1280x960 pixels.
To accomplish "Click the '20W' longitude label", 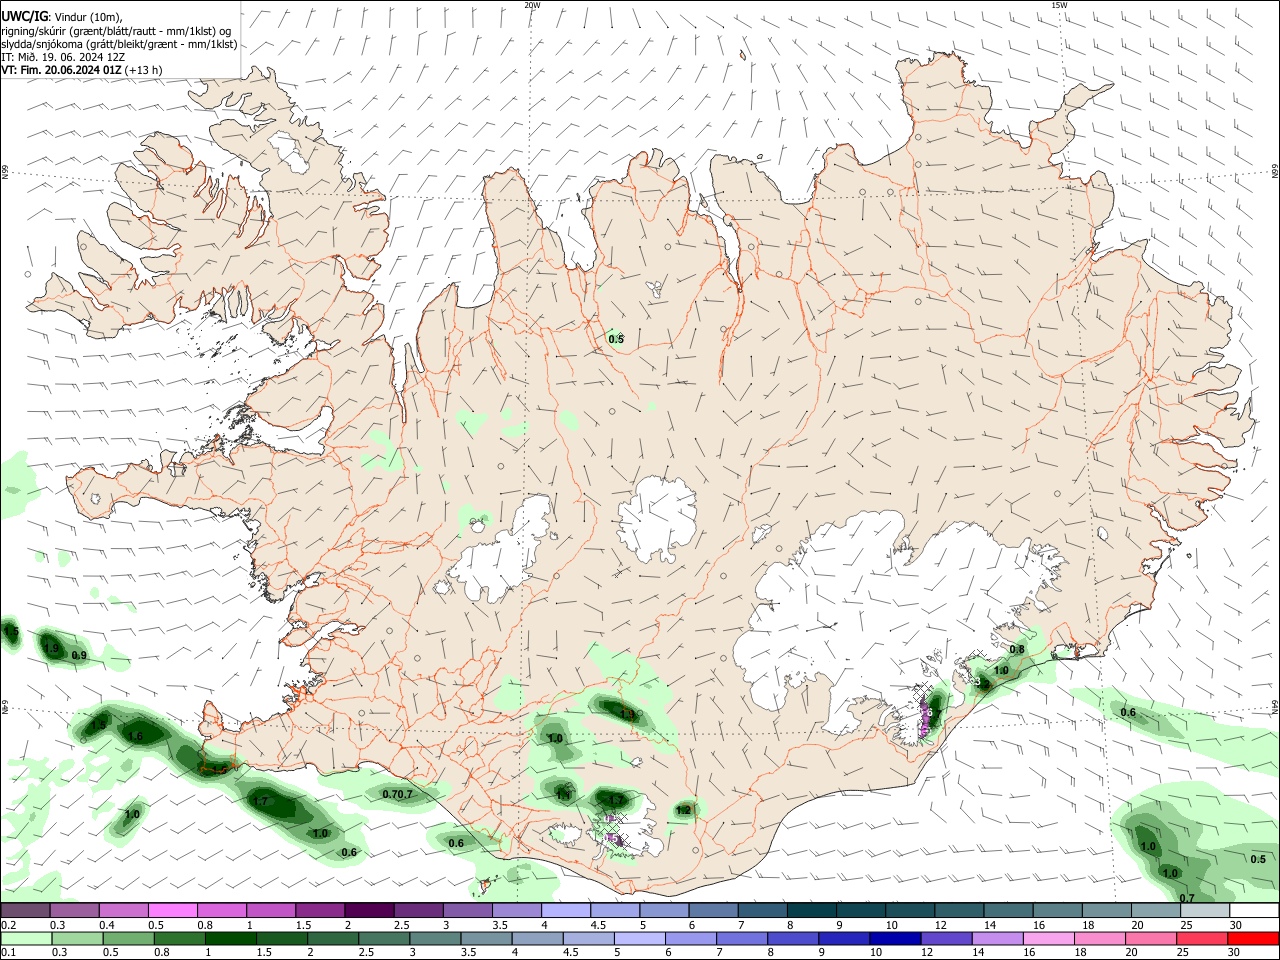I will pyautogui.click(x=532, y=5).
